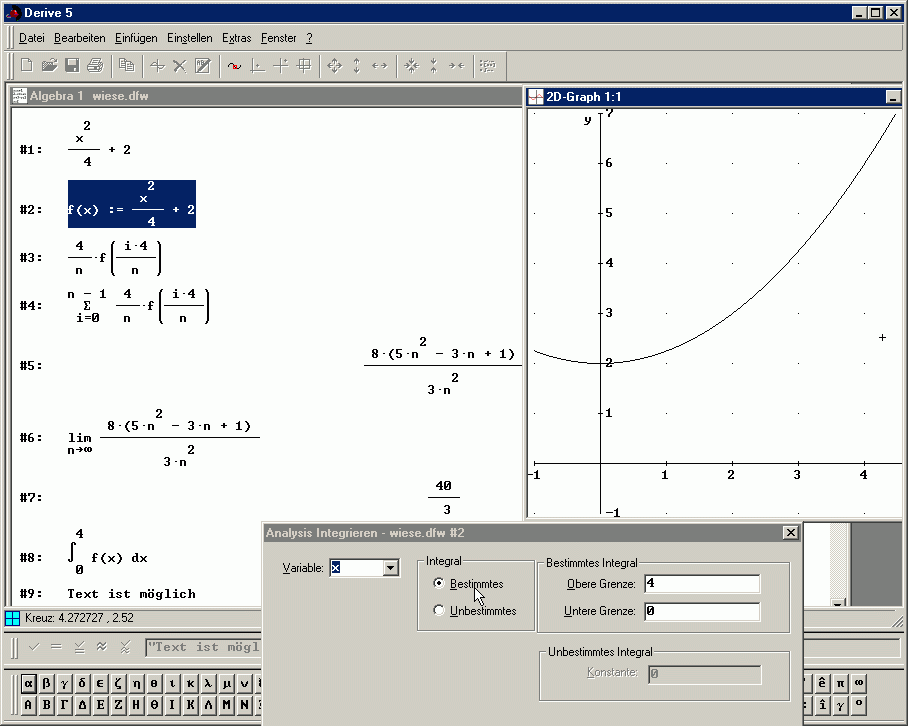The image size is (908, 726).
Task: Select highlighted expression #2 f(x) definition
Action: [x=132, y=204]
